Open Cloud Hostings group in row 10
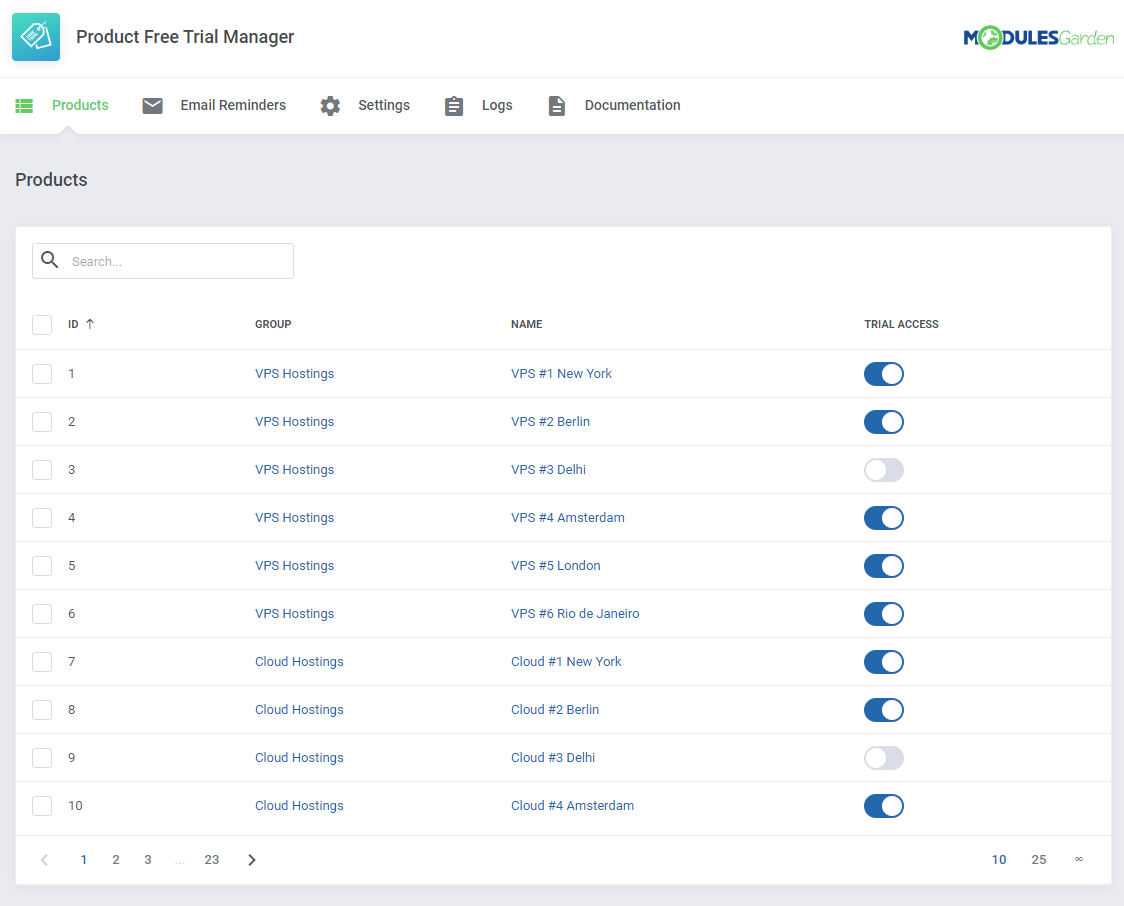This screenshot has height=906, width=1124. coord(299,806)
